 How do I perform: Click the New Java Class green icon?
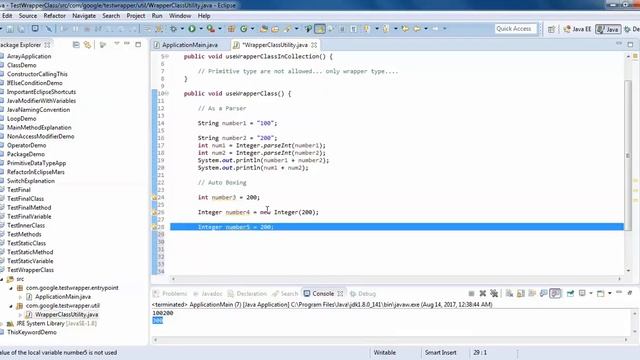244,29
